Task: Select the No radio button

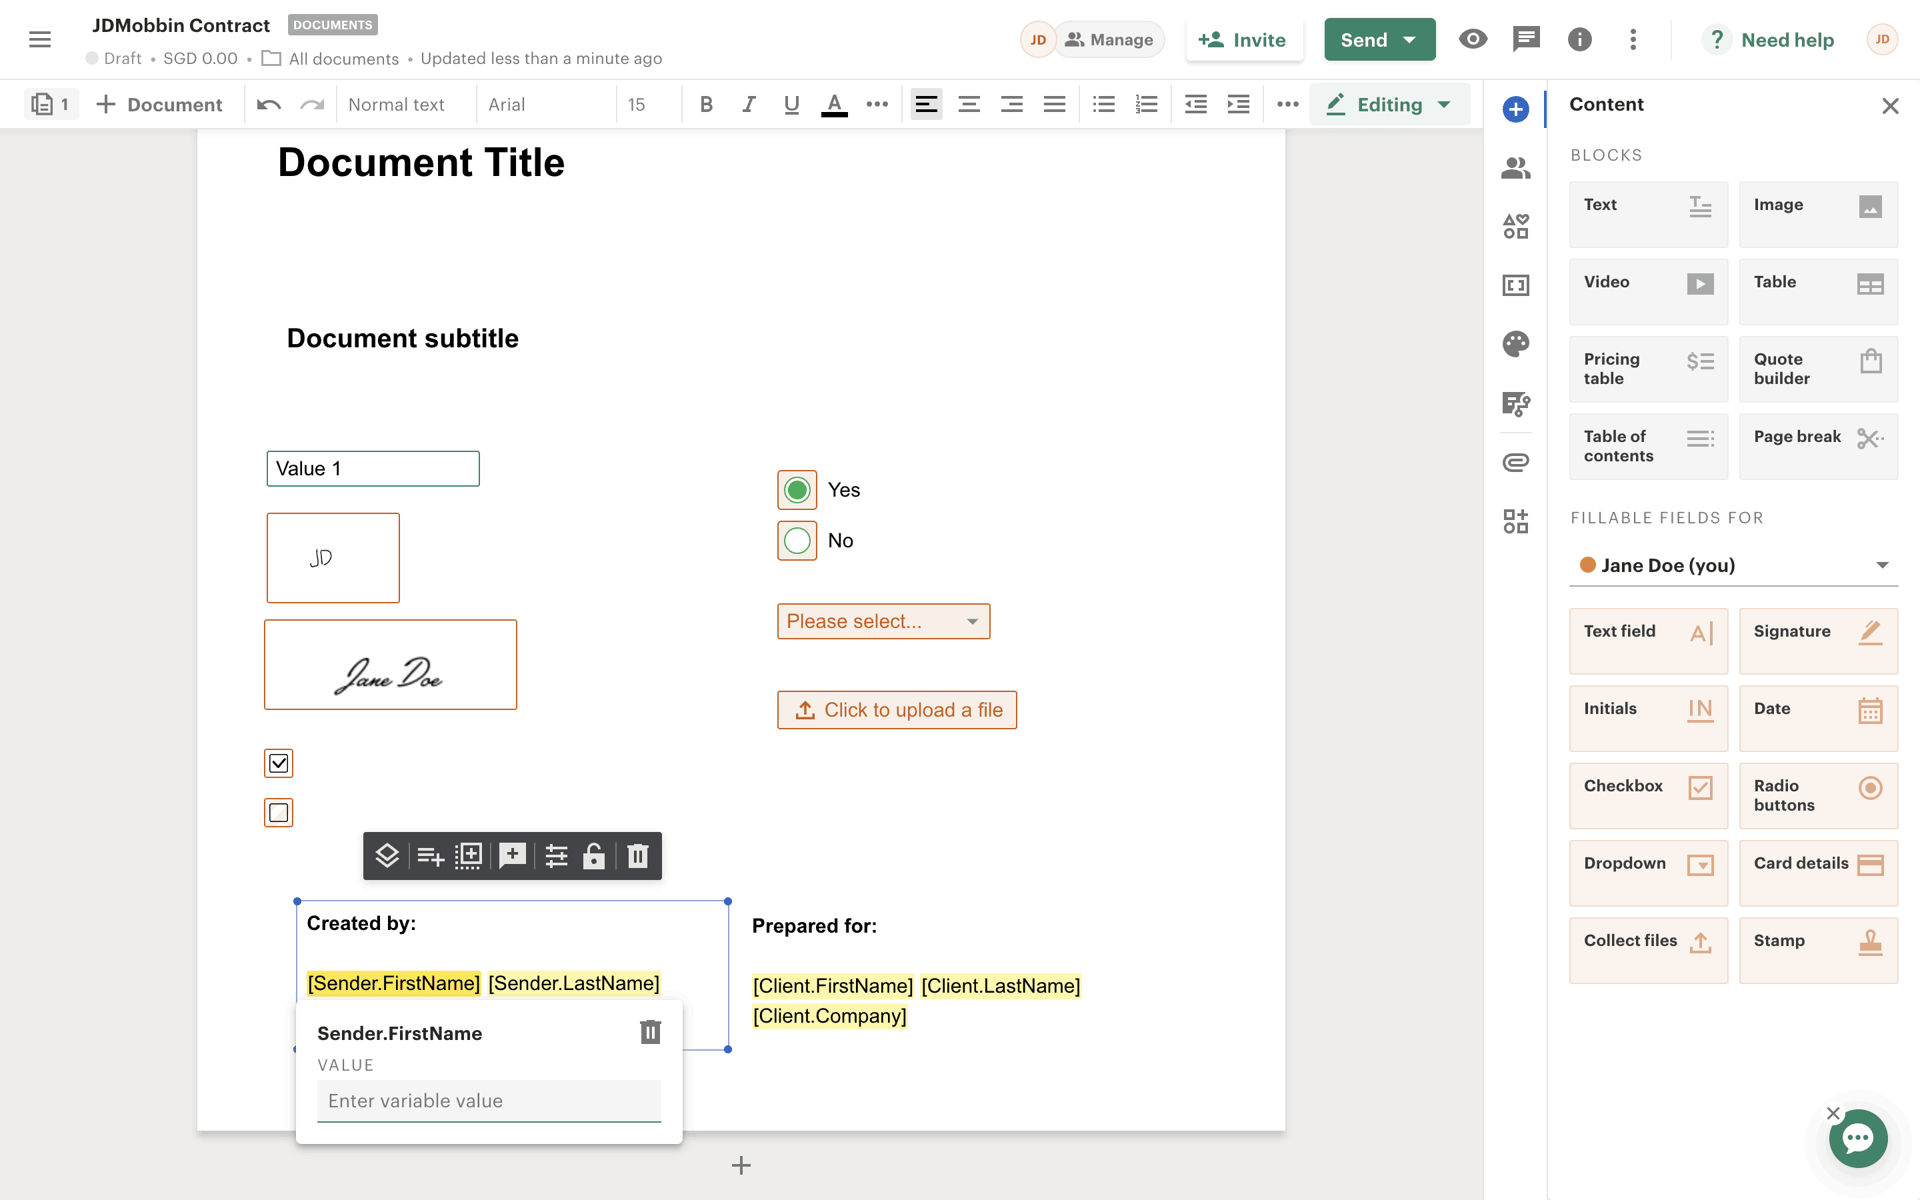Action: point(797,541)
